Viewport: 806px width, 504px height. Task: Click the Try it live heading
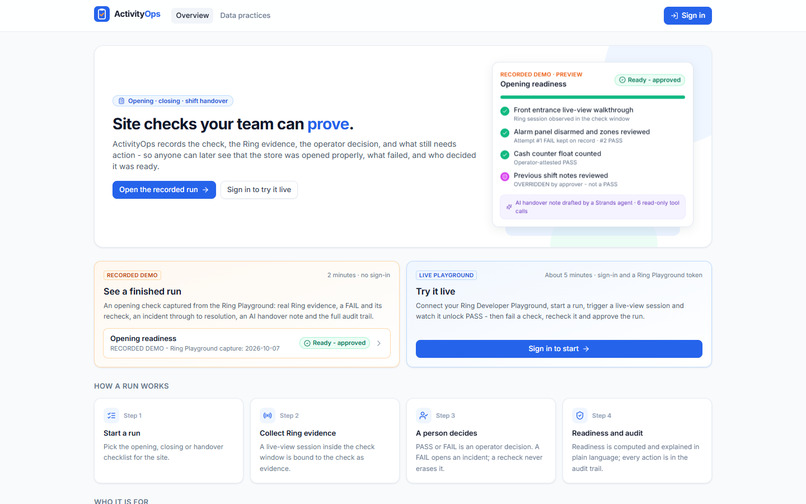pos(435,292)
